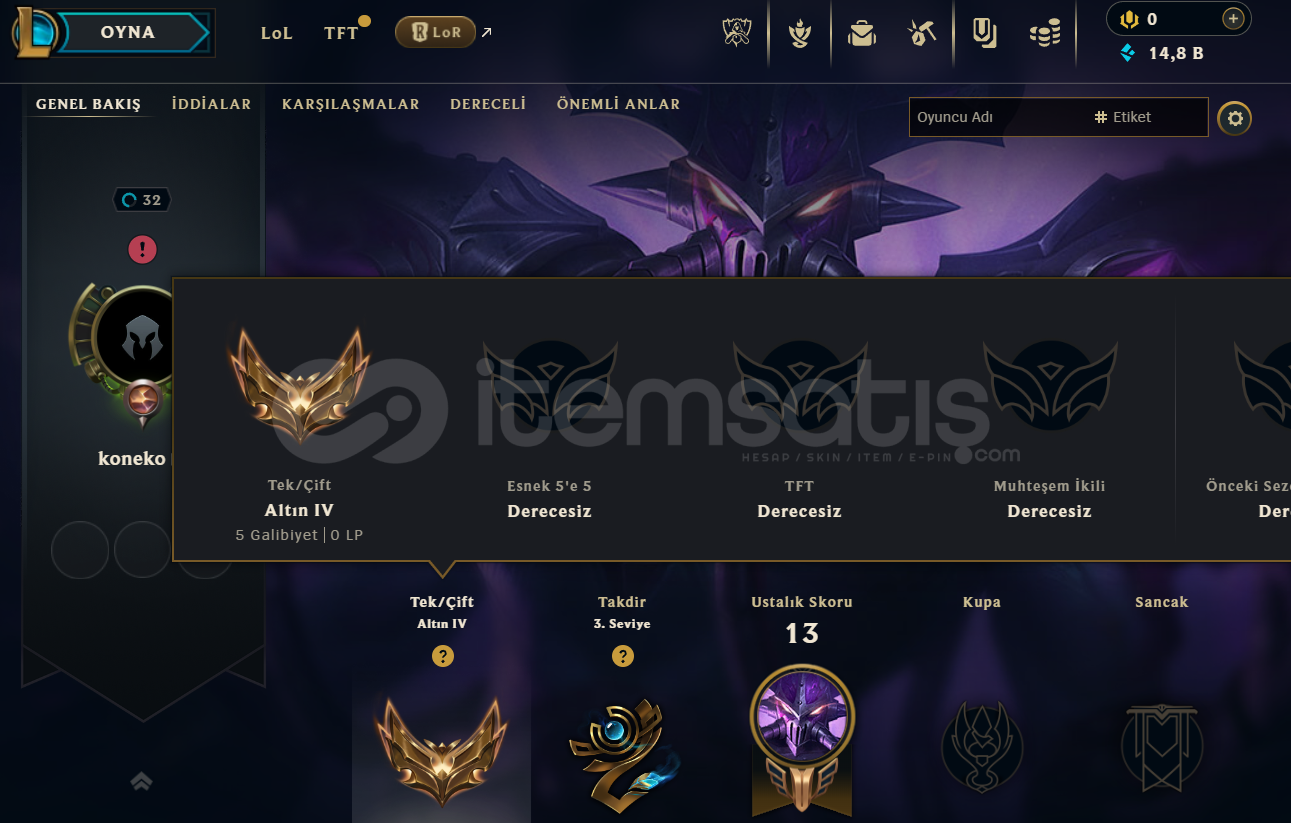Click the red exclamation alert icon

tap(142, 250)
